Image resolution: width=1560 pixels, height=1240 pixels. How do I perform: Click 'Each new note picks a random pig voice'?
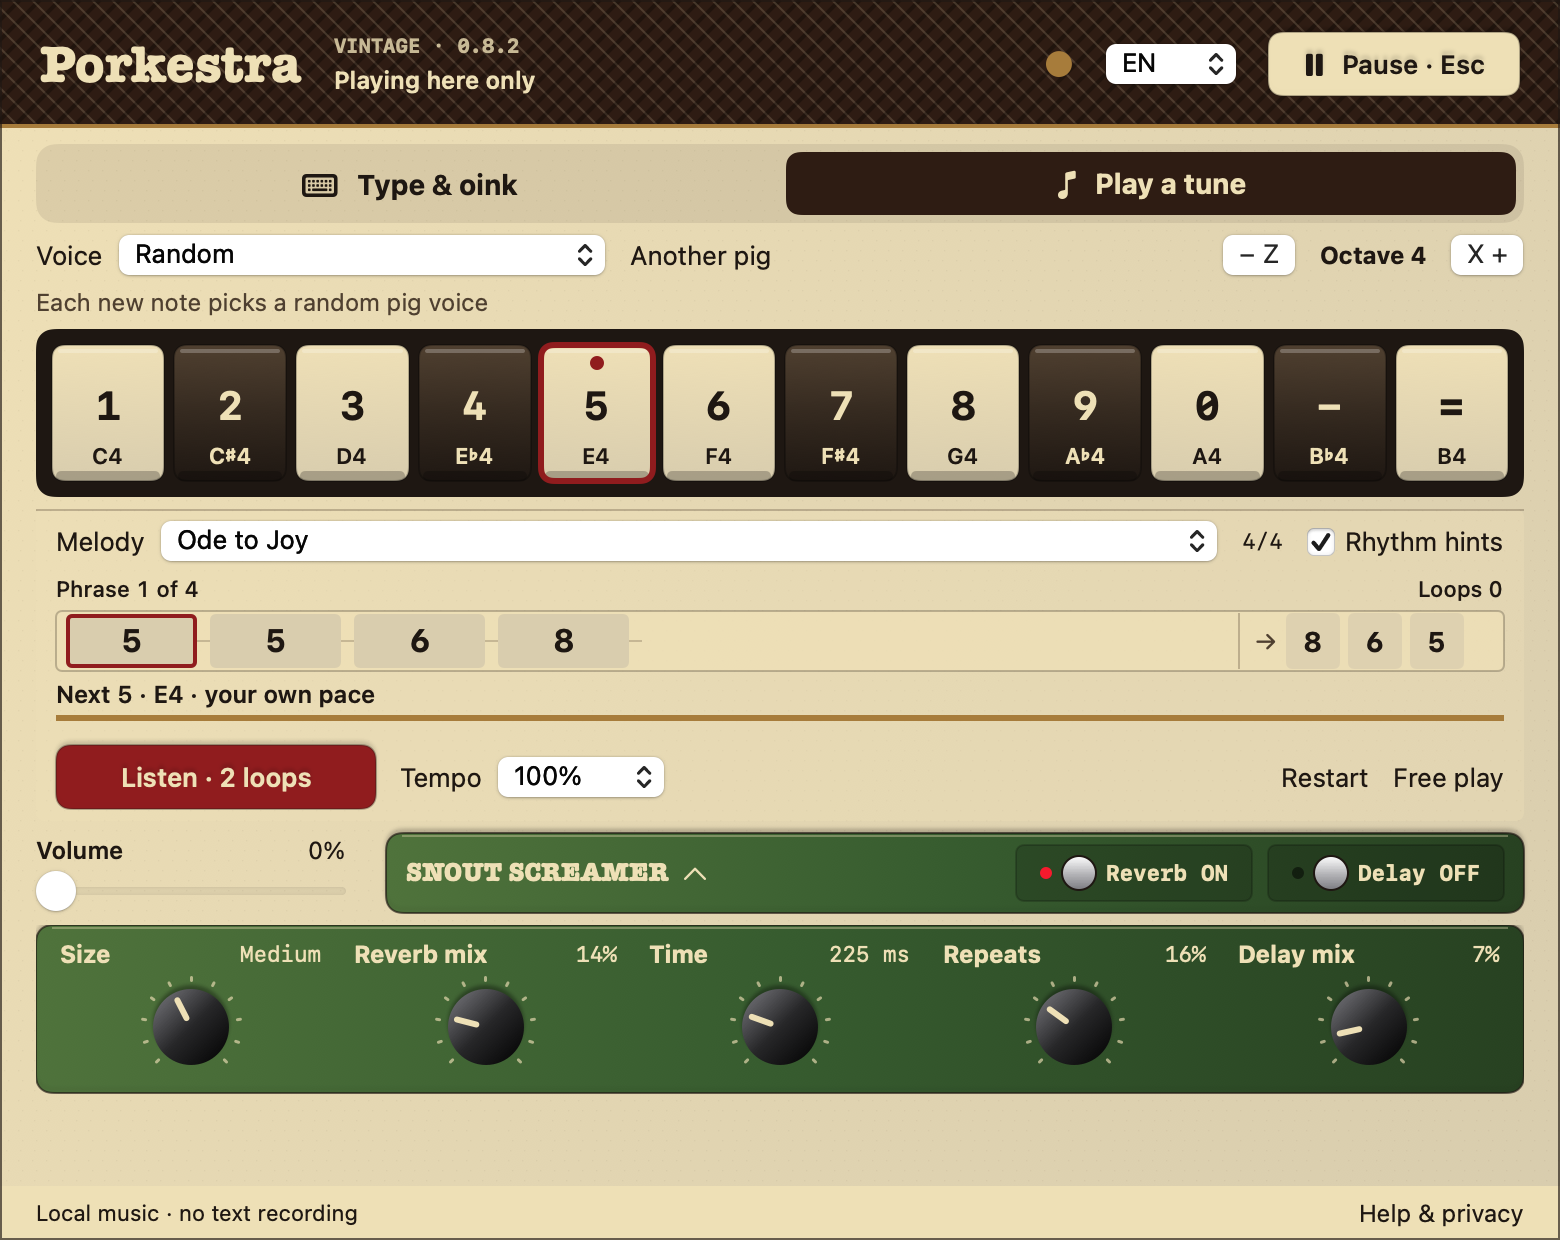click(x=262, y=303)
